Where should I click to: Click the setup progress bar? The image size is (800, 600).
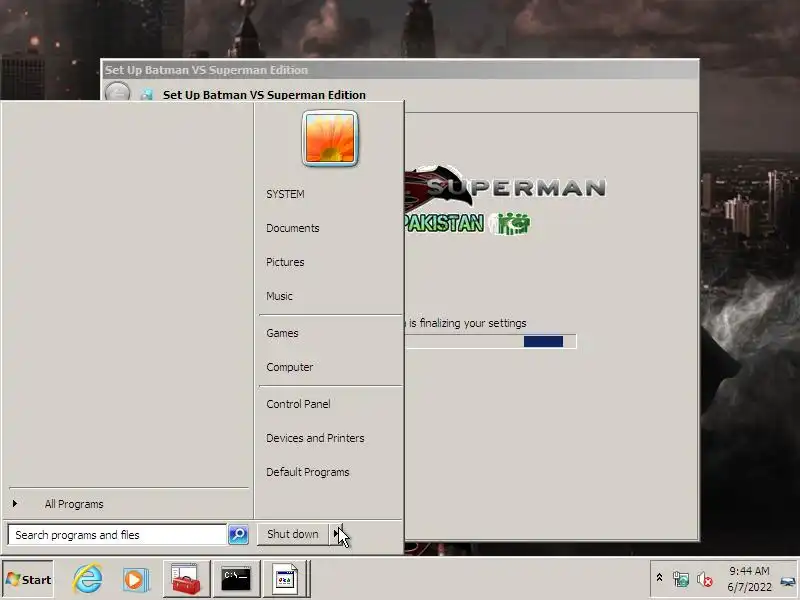coord(491,341)
